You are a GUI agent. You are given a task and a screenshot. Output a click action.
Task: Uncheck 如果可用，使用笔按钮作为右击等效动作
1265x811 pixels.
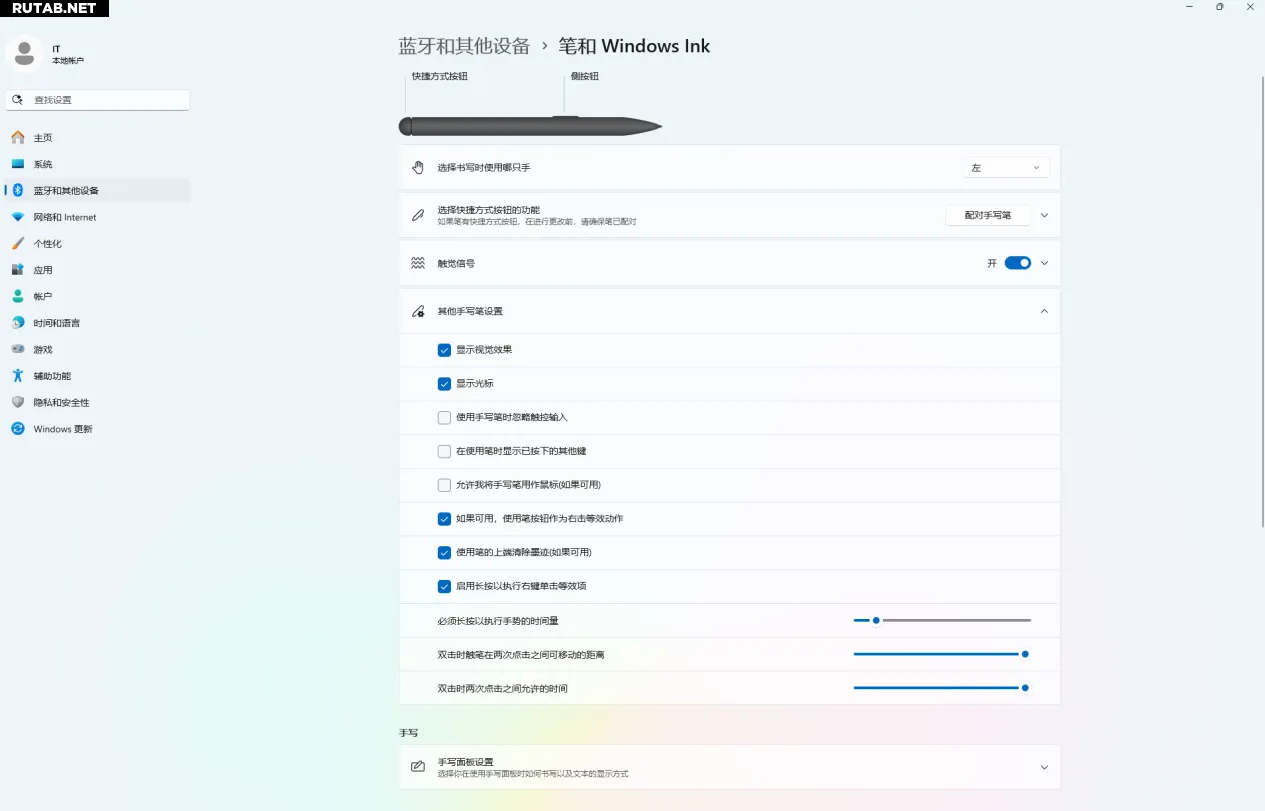click(444, 519)
